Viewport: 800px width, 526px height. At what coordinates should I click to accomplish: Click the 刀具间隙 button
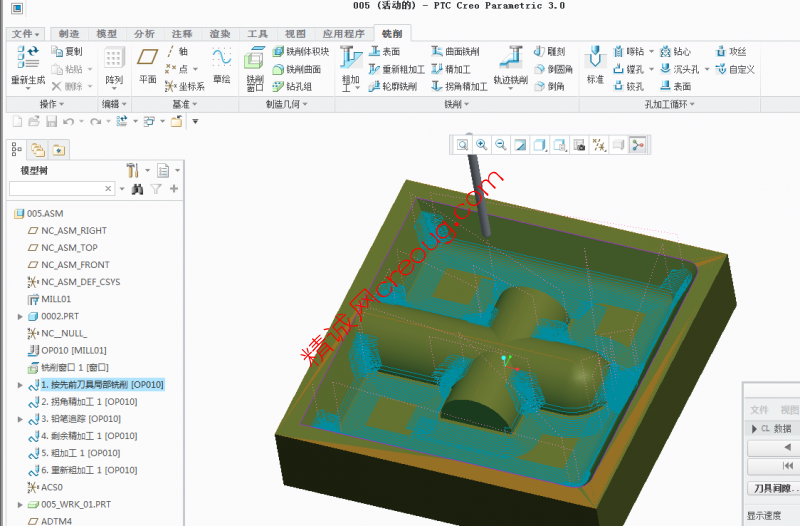[x=773, y=488]
